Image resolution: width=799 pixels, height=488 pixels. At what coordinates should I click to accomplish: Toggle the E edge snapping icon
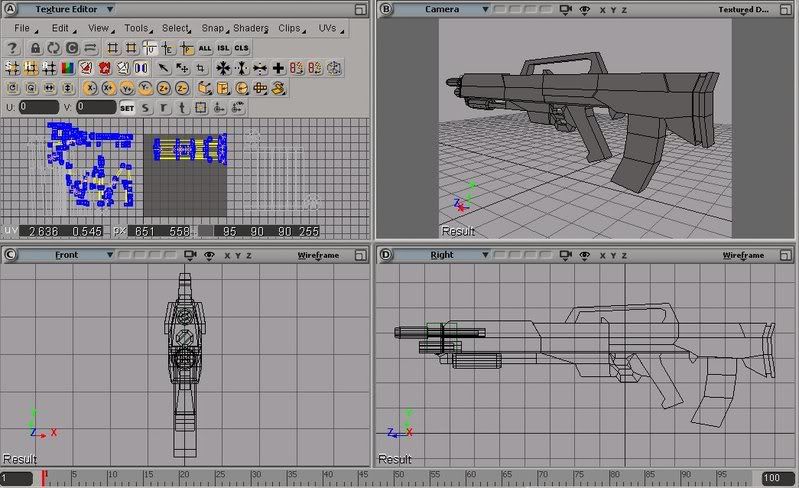[168, 48]
